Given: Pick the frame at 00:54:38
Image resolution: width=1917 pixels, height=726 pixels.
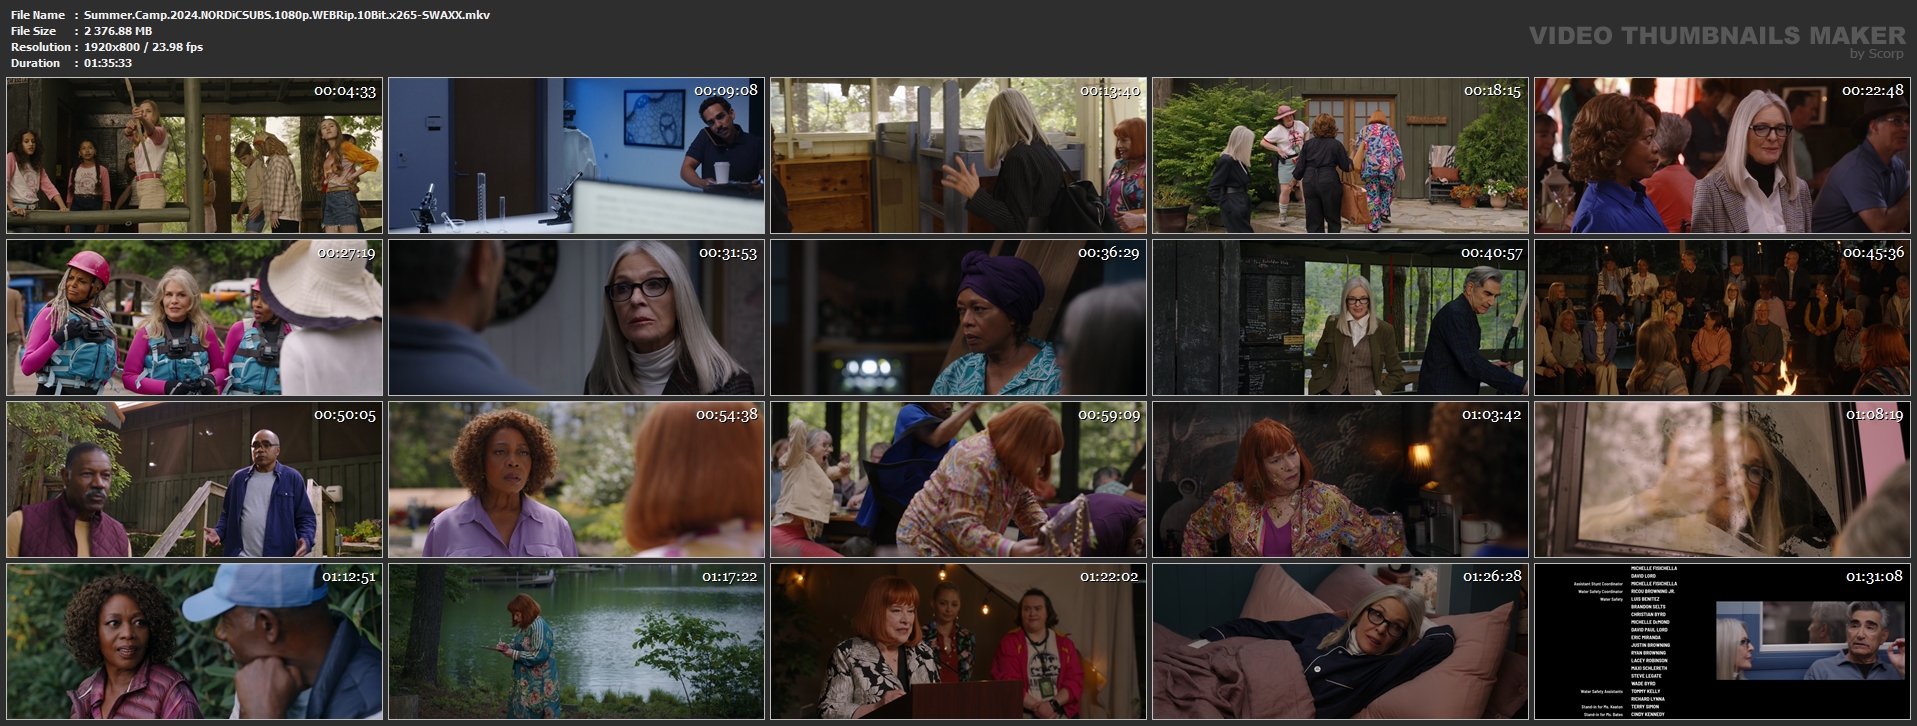Looking at the screenshot, I should 576,479.
